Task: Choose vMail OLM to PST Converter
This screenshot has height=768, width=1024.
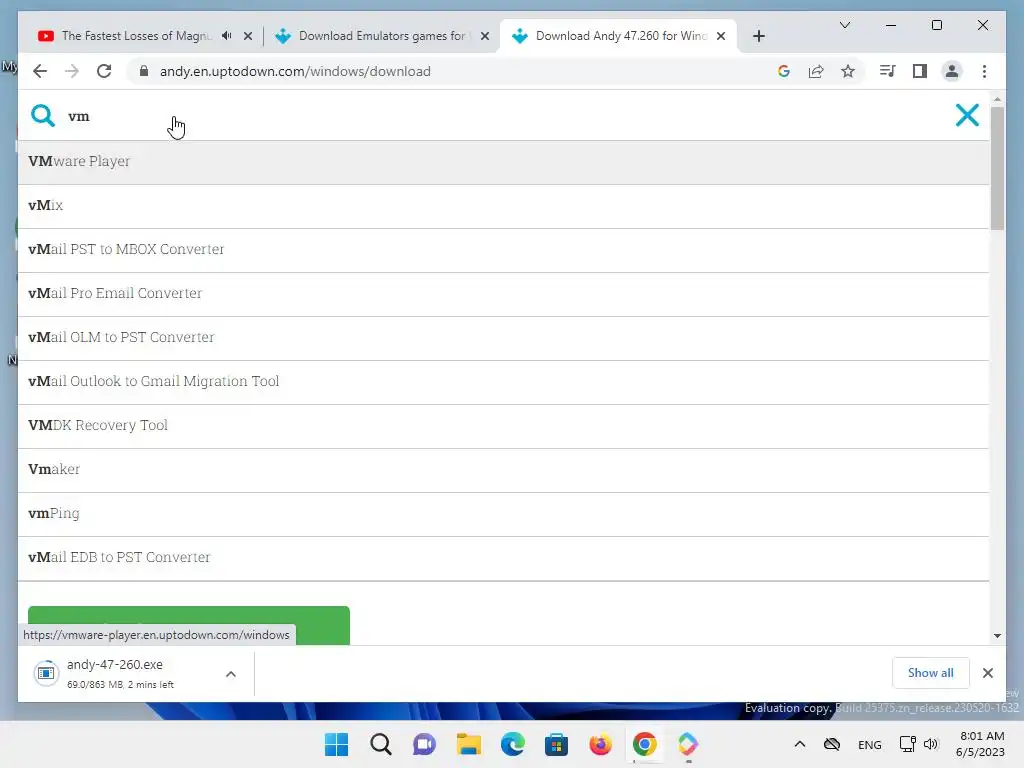Action: (x=503, y=338)
